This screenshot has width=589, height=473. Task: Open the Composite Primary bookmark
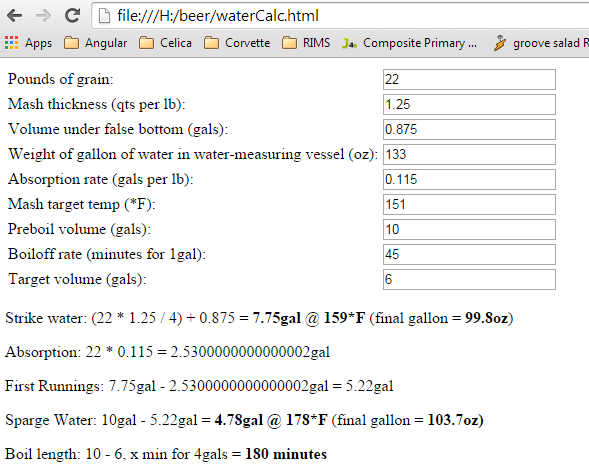(409, 43)
